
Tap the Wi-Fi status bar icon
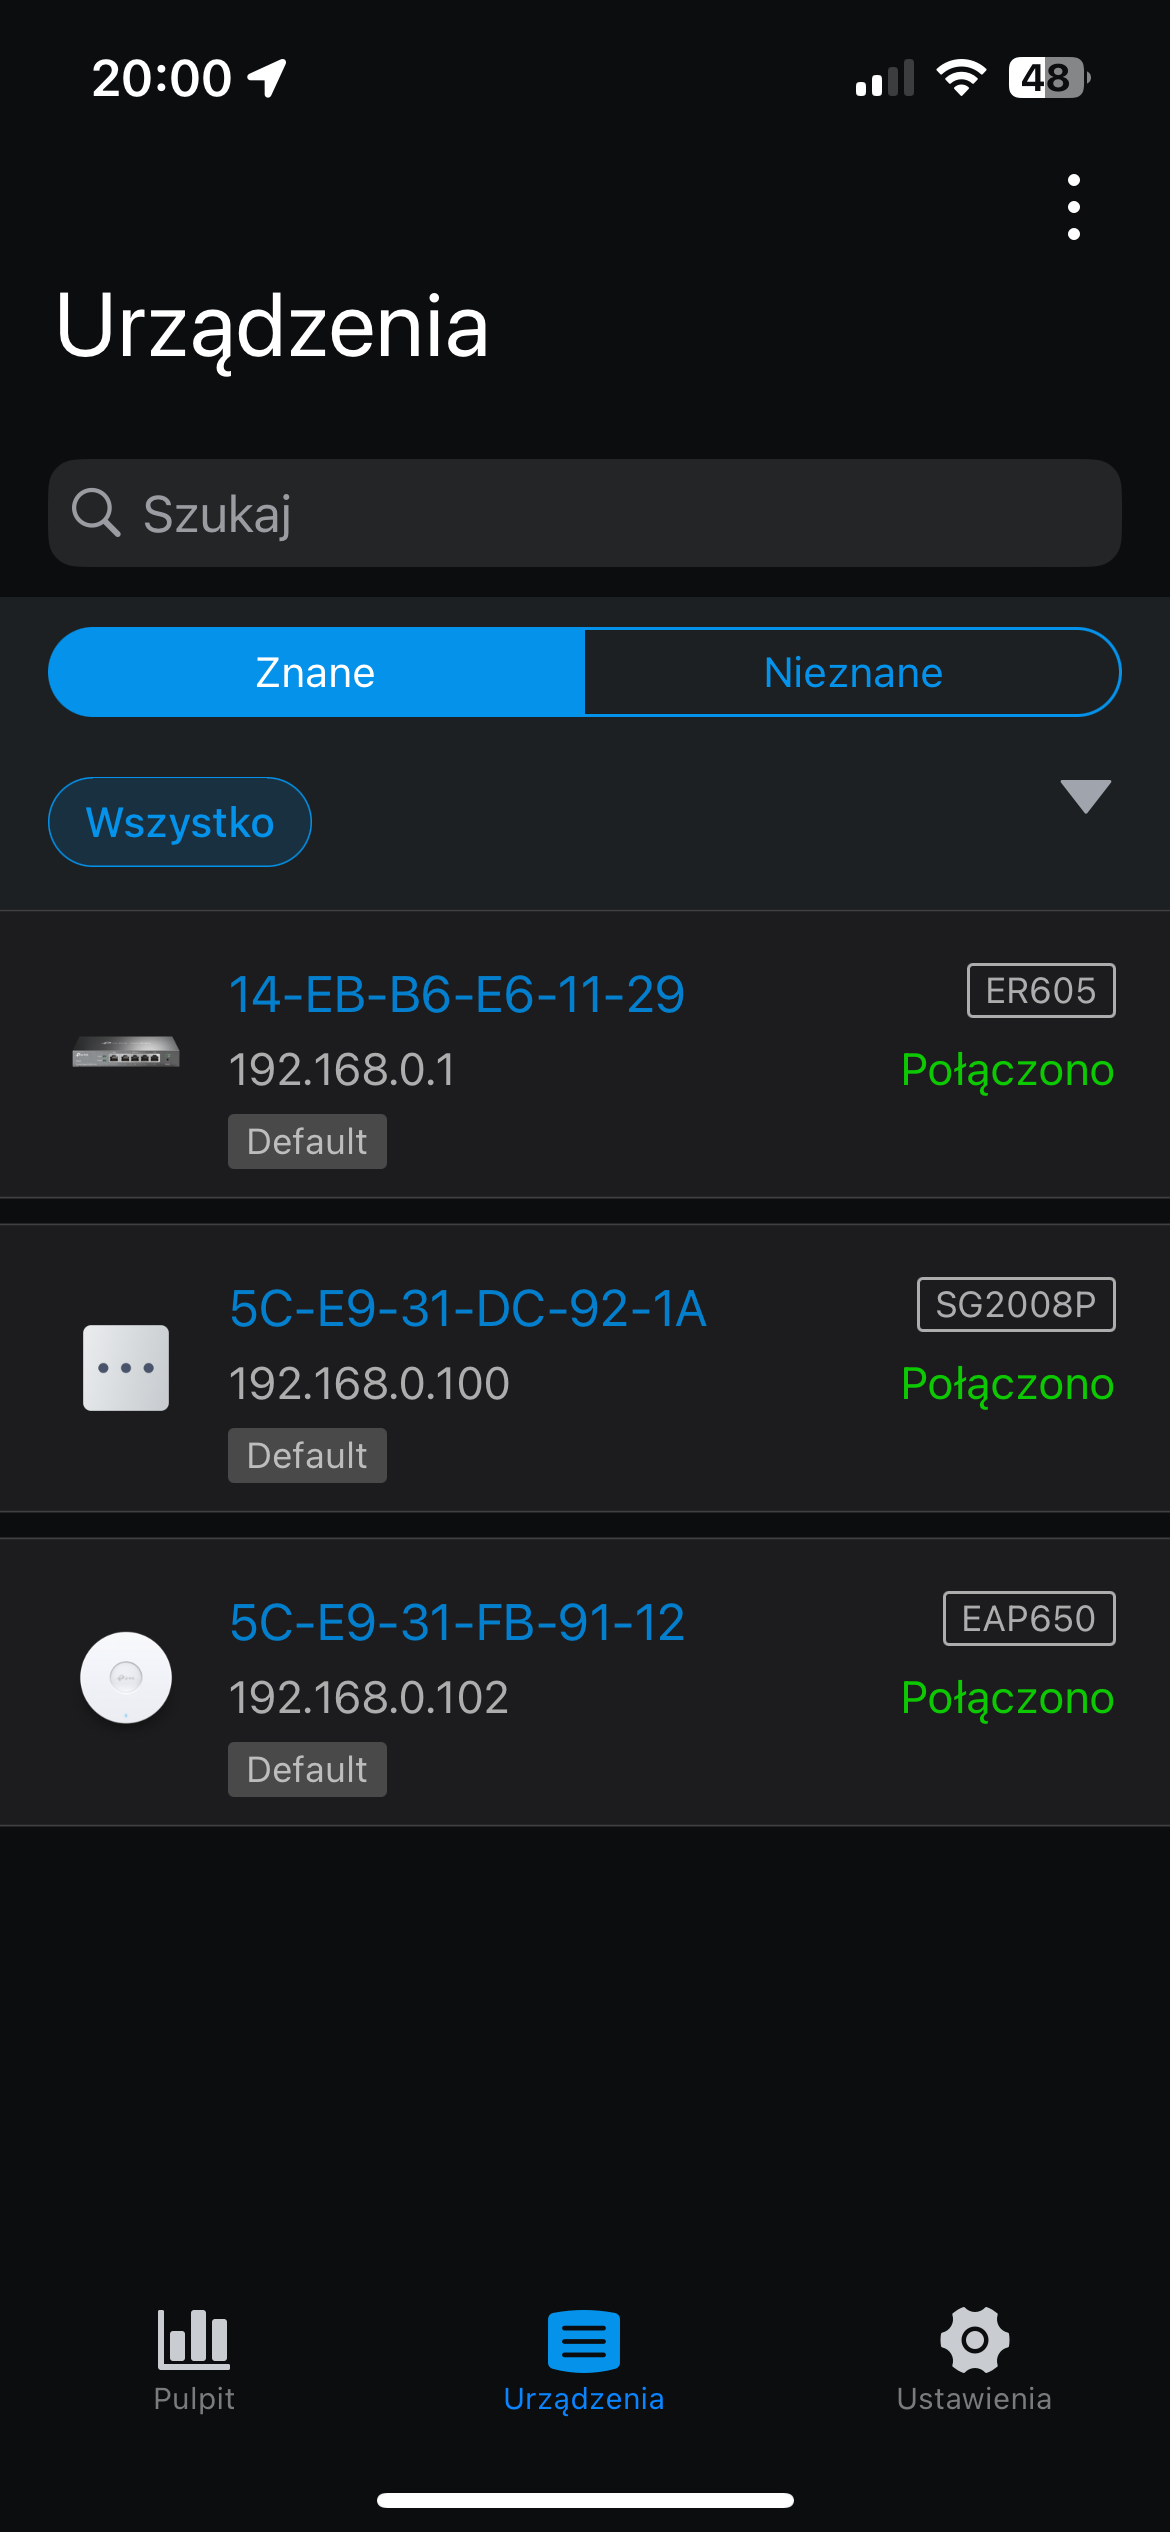pyautogui.click(x=961, y=78)
